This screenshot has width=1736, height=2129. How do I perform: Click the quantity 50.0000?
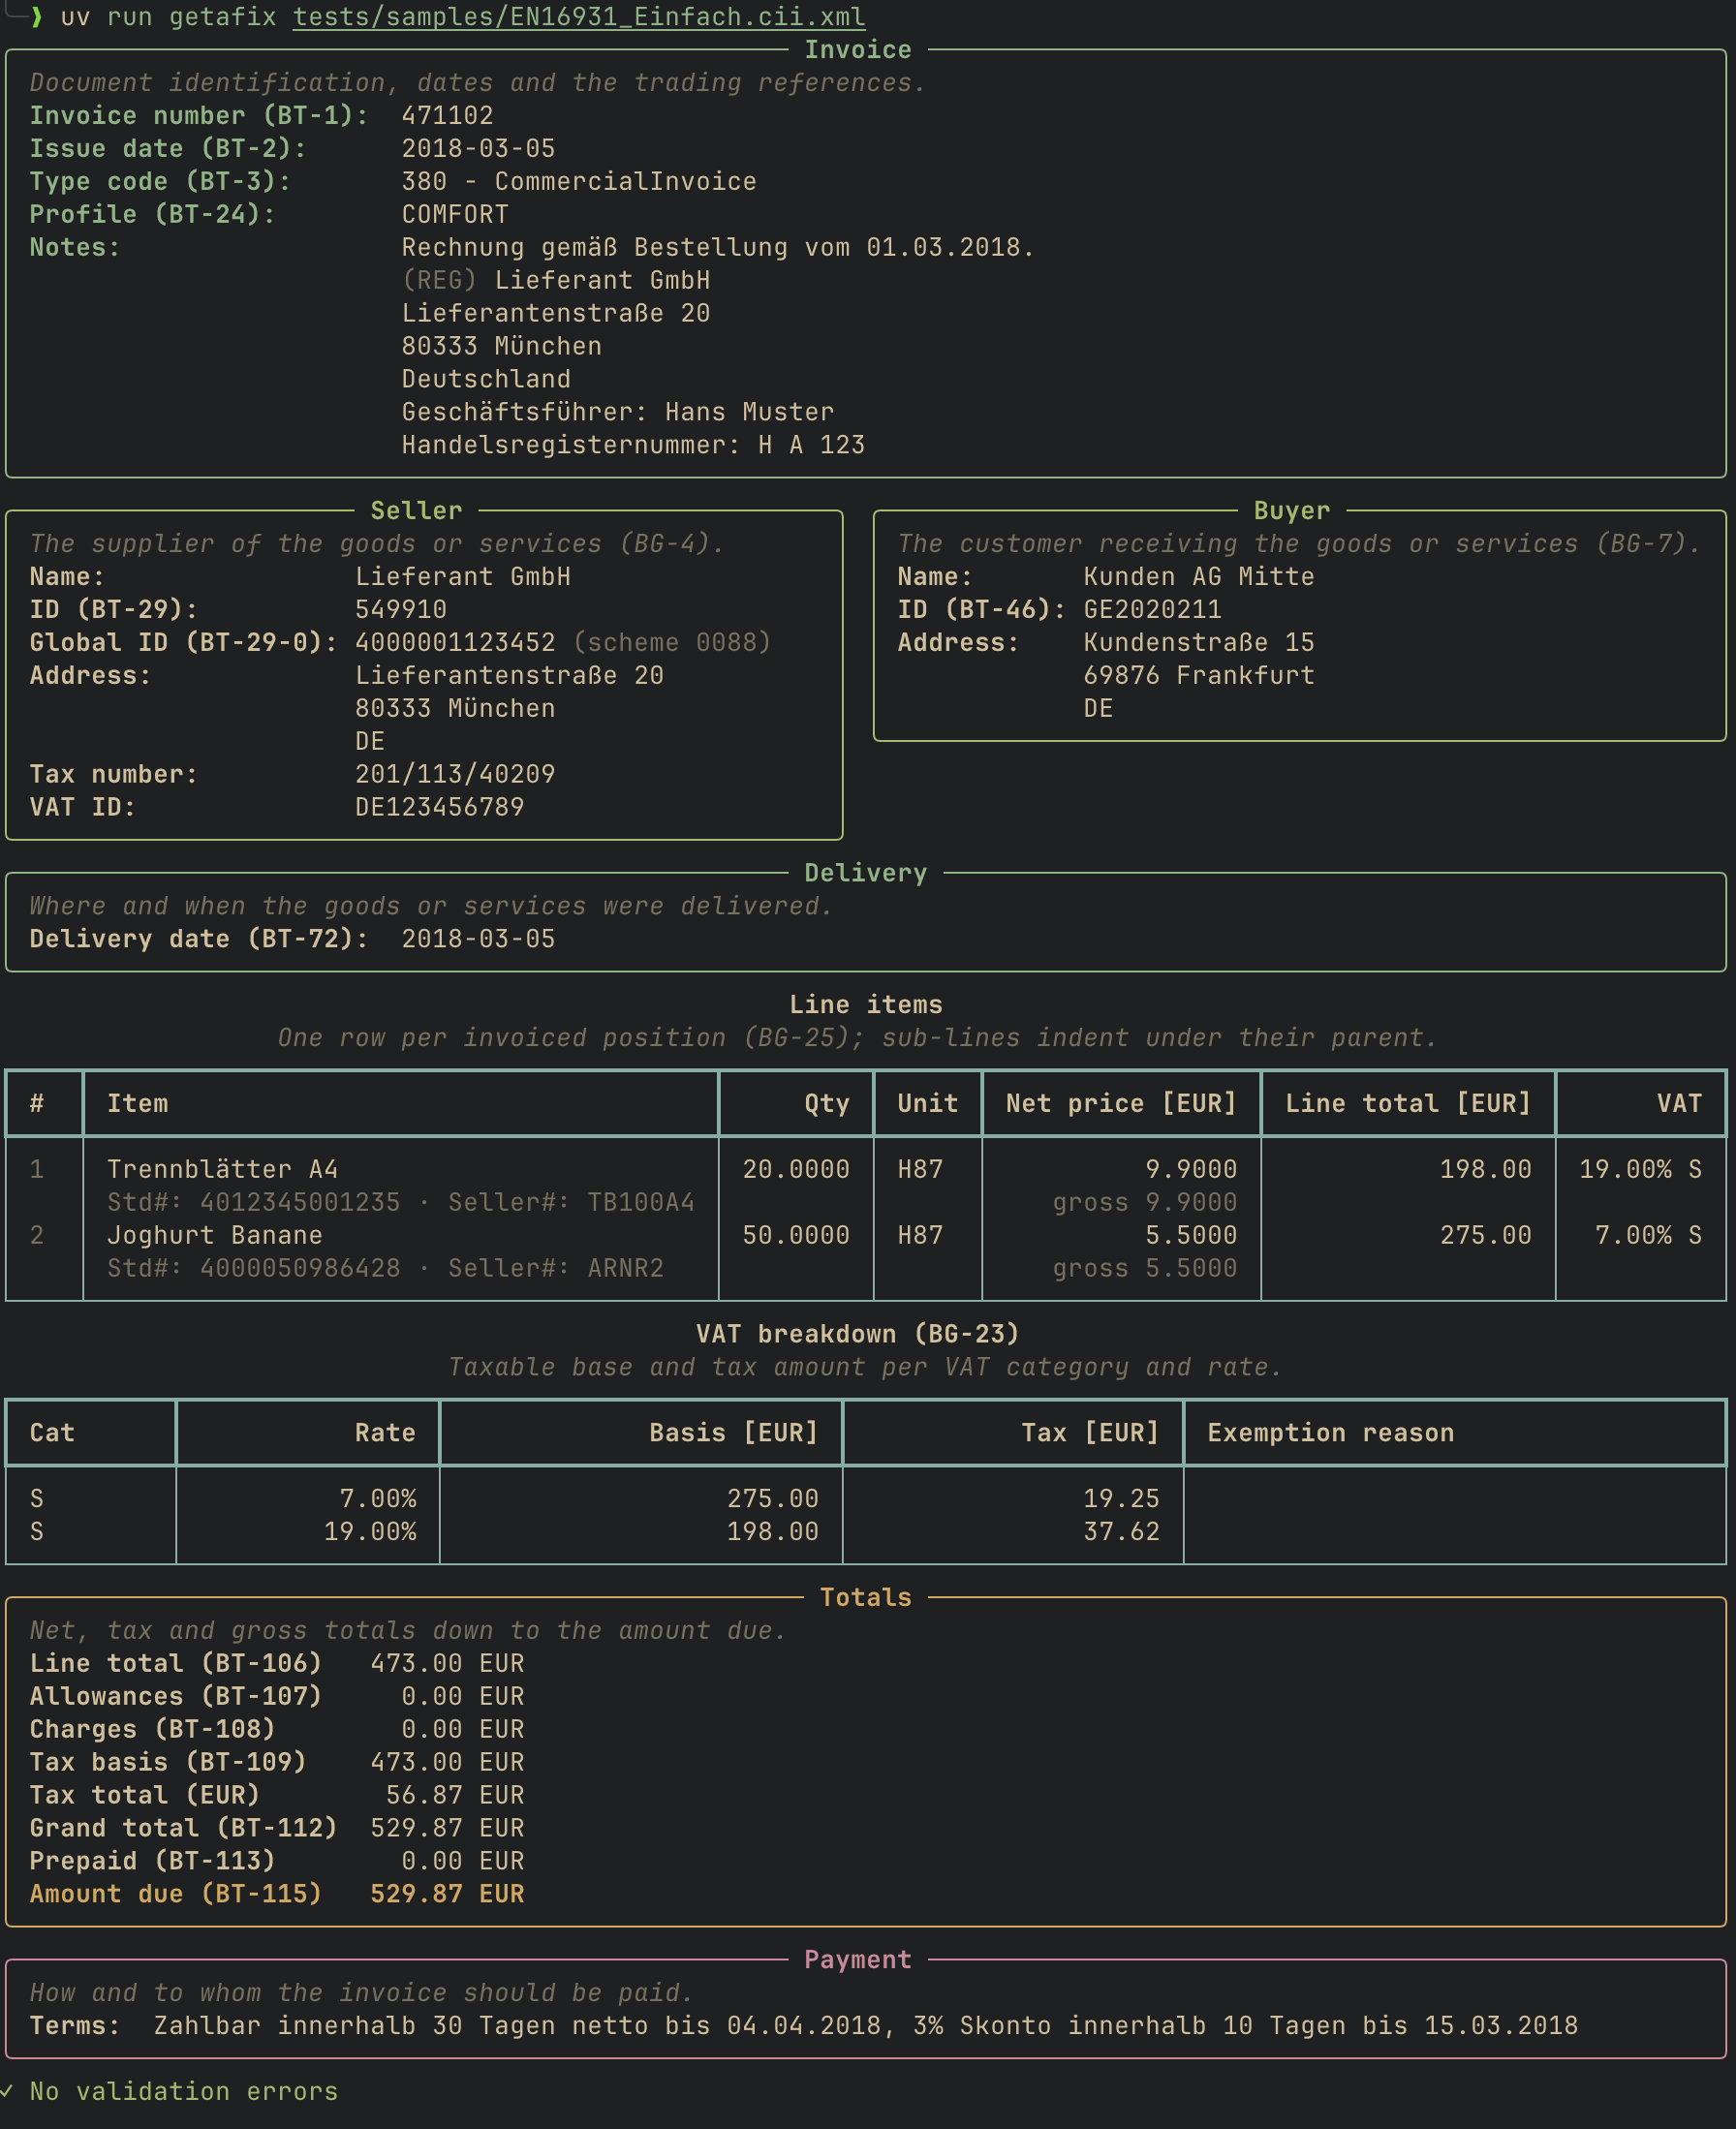(x=796, y=1235)
